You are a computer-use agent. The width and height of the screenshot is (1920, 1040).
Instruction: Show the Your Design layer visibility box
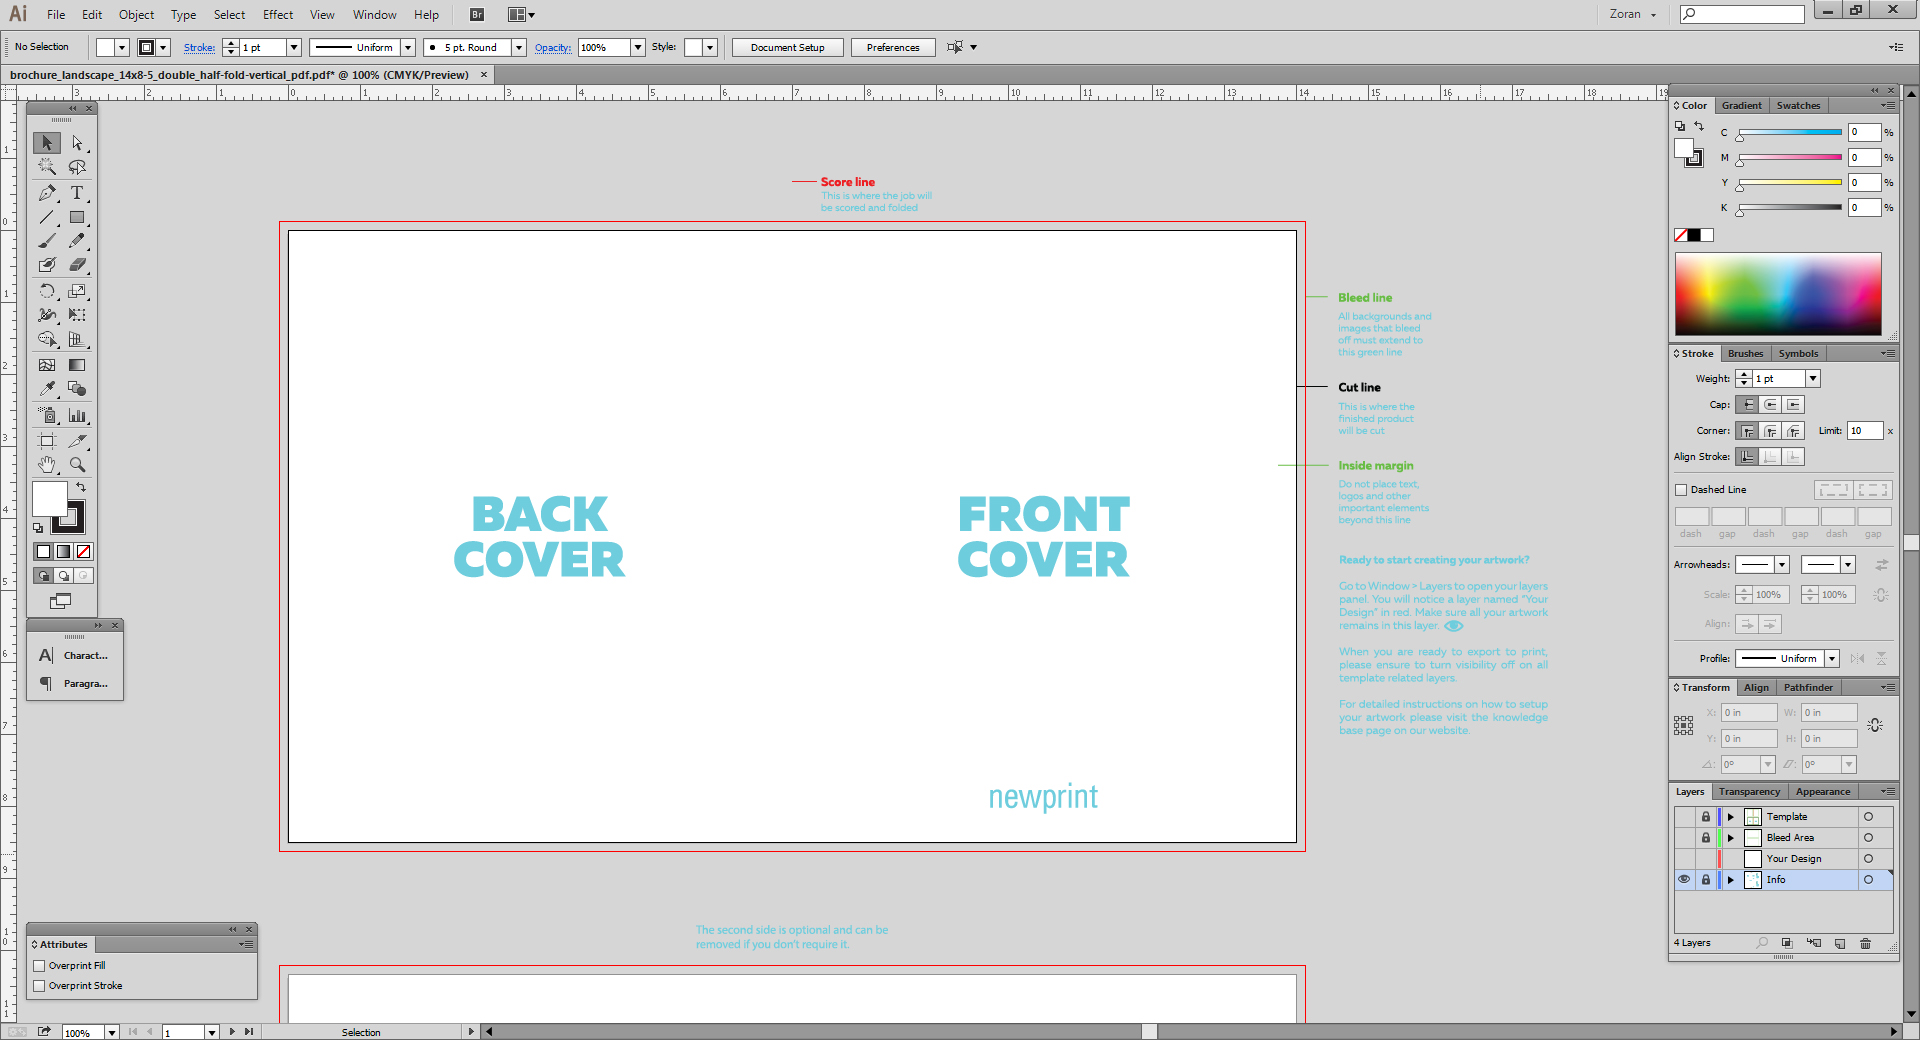coord(1684,859)
